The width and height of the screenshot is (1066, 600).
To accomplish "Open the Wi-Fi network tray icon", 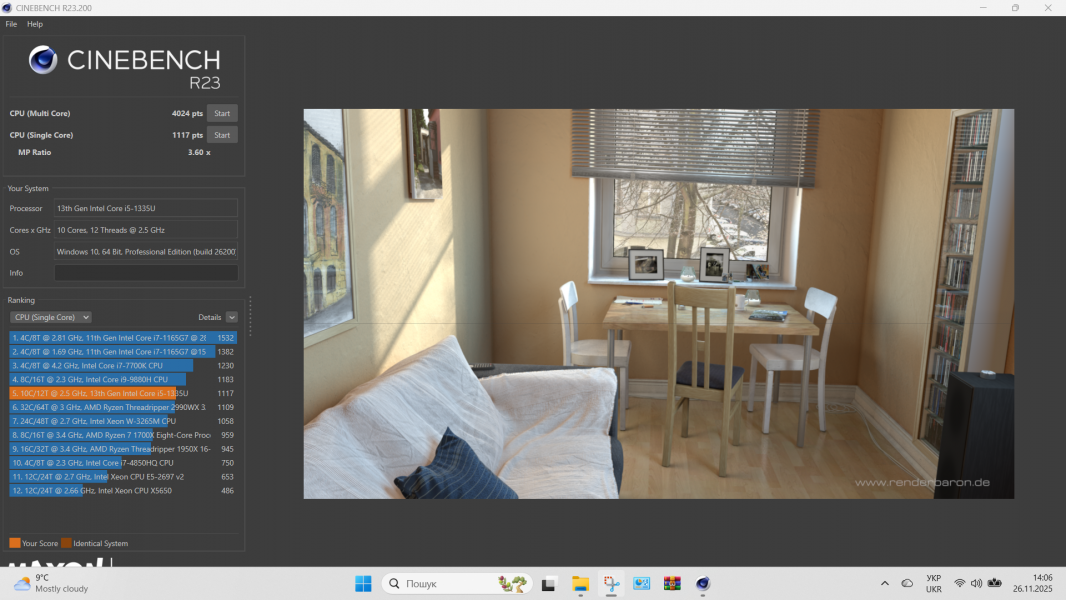I will click(x=959, y=583).
